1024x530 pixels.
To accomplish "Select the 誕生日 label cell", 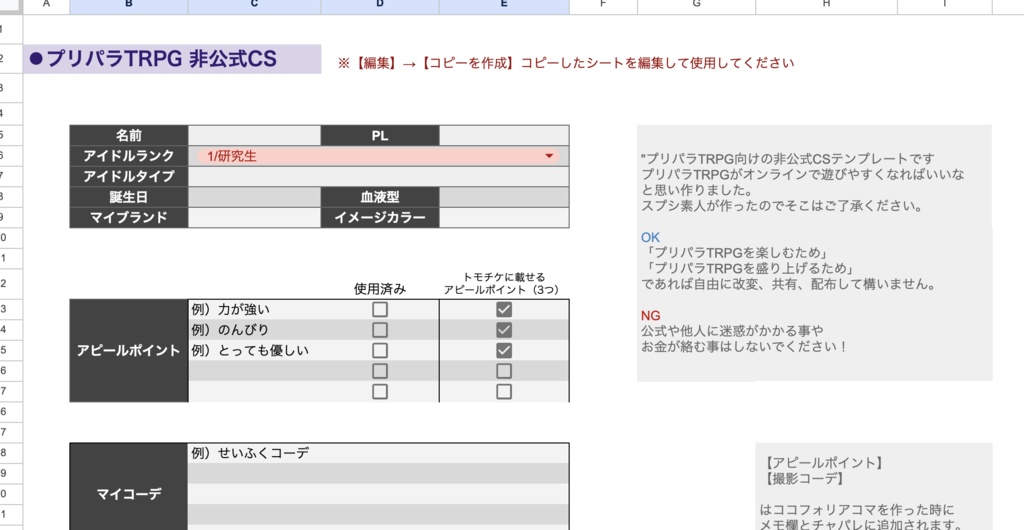I will 129,197.
